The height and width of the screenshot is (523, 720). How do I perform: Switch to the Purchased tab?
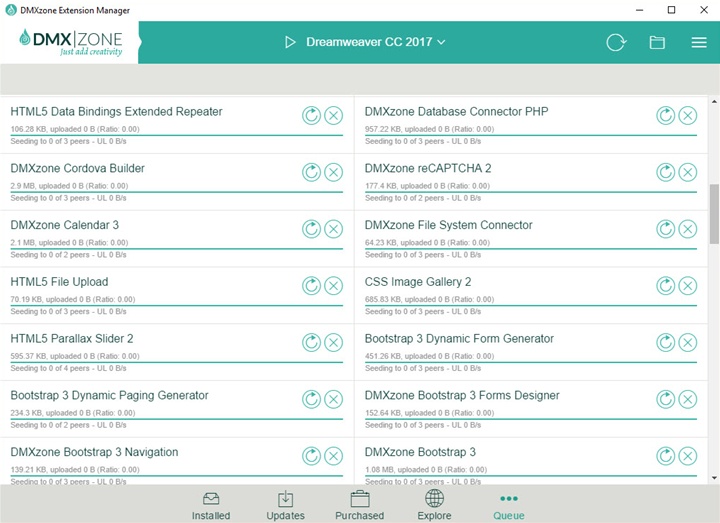tap(360, 506)
